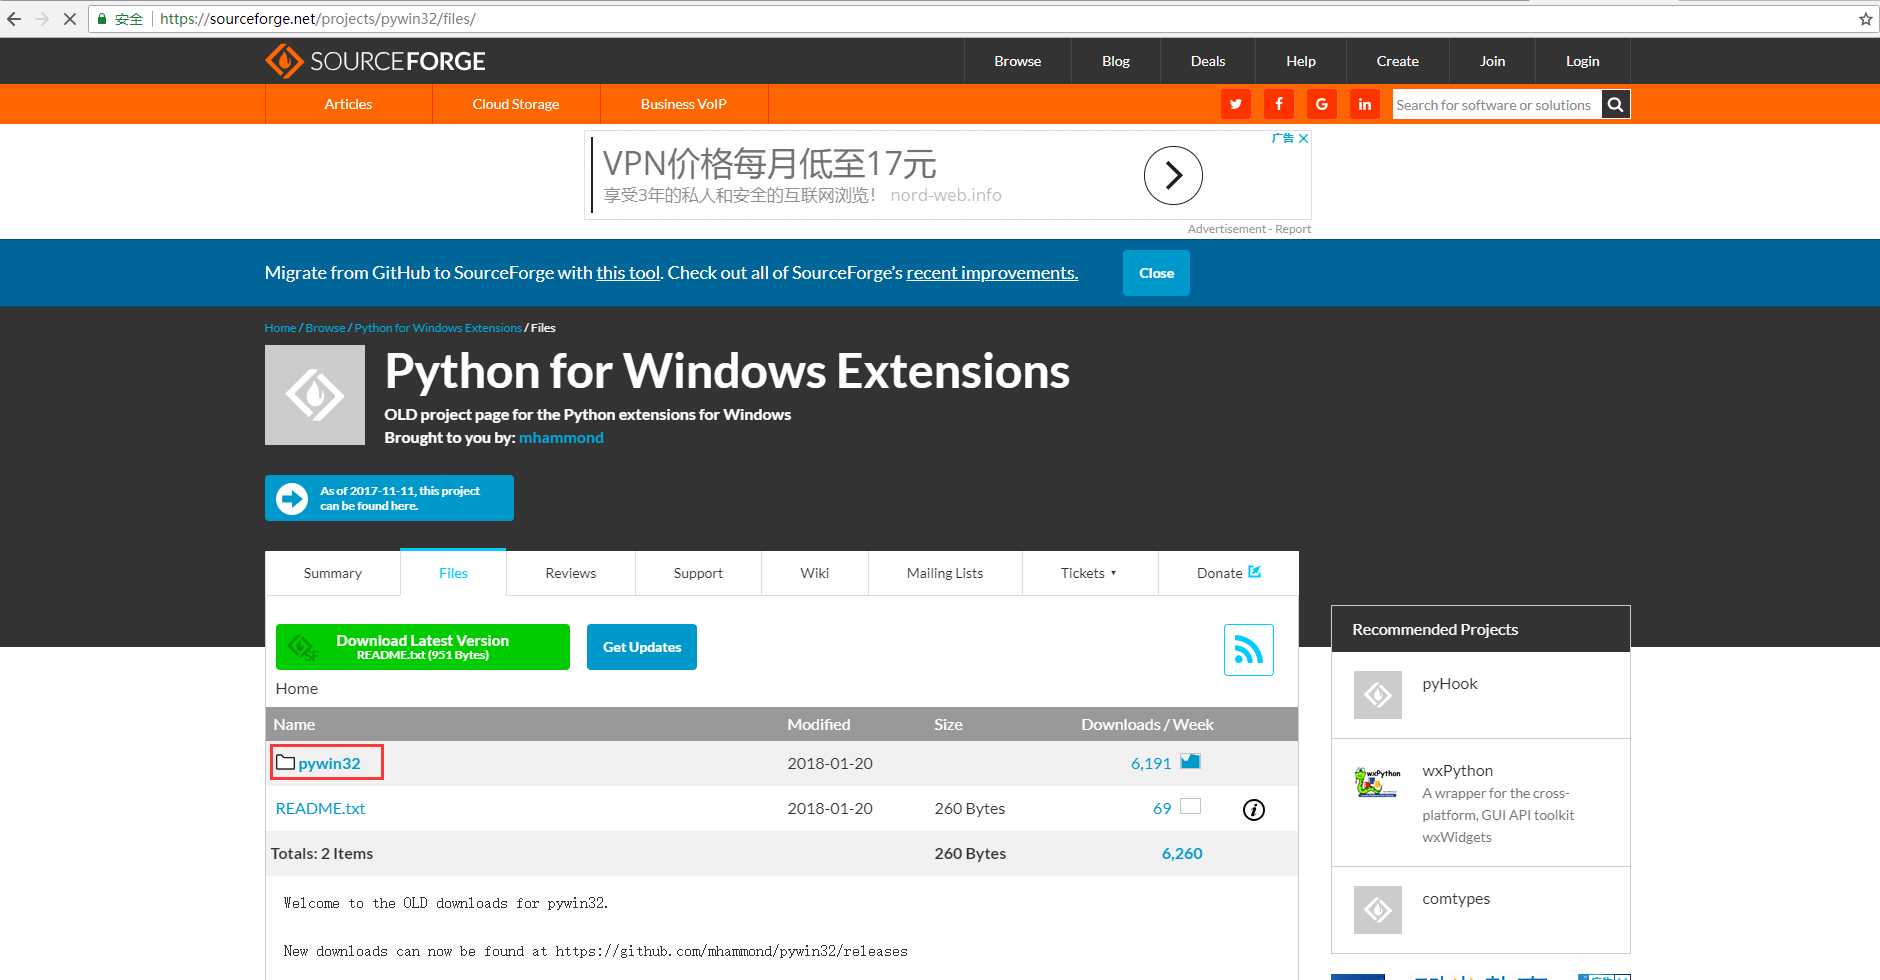Bookmark the page with the star icon
Viewport: 1880px width, 980px height.
pyautogui.click(x=1865, y=19)
